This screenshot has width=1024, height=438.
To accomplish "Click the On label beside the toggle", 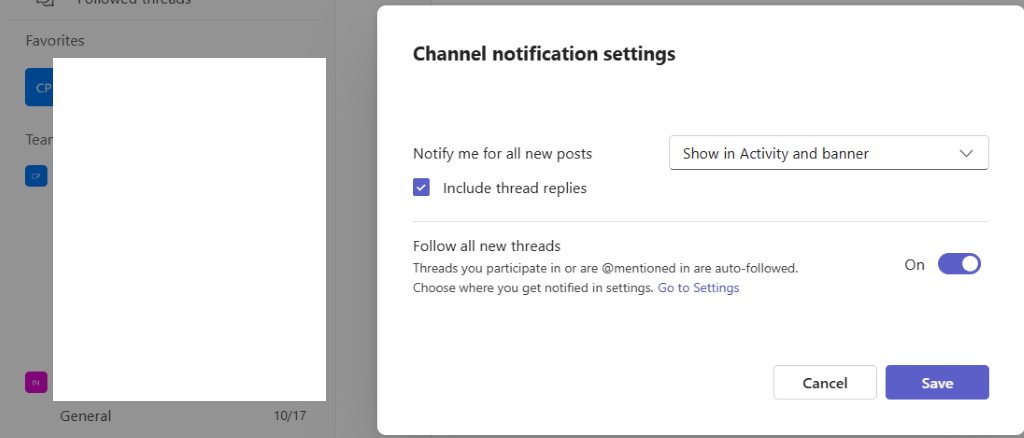I will pos(914,265).
